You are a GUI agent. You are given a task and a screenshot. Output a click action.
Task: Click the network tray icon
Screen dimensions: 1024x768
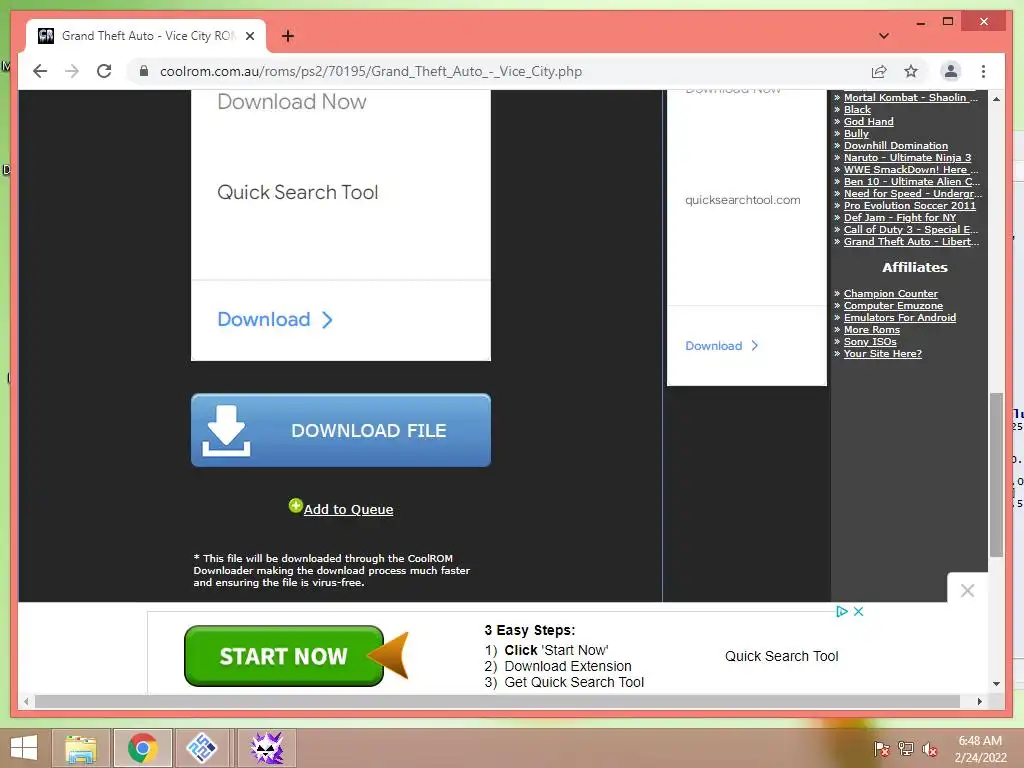point(906,749)
